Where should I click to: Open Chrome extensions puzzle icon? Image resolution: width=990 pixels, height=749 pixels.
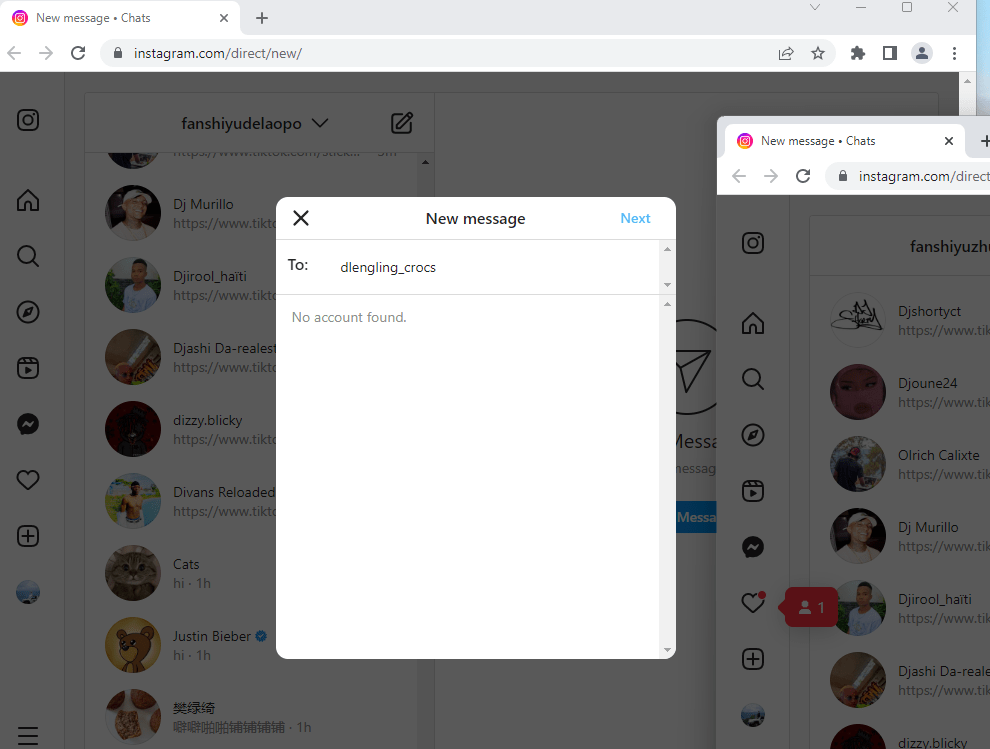(x=857, y=53)
